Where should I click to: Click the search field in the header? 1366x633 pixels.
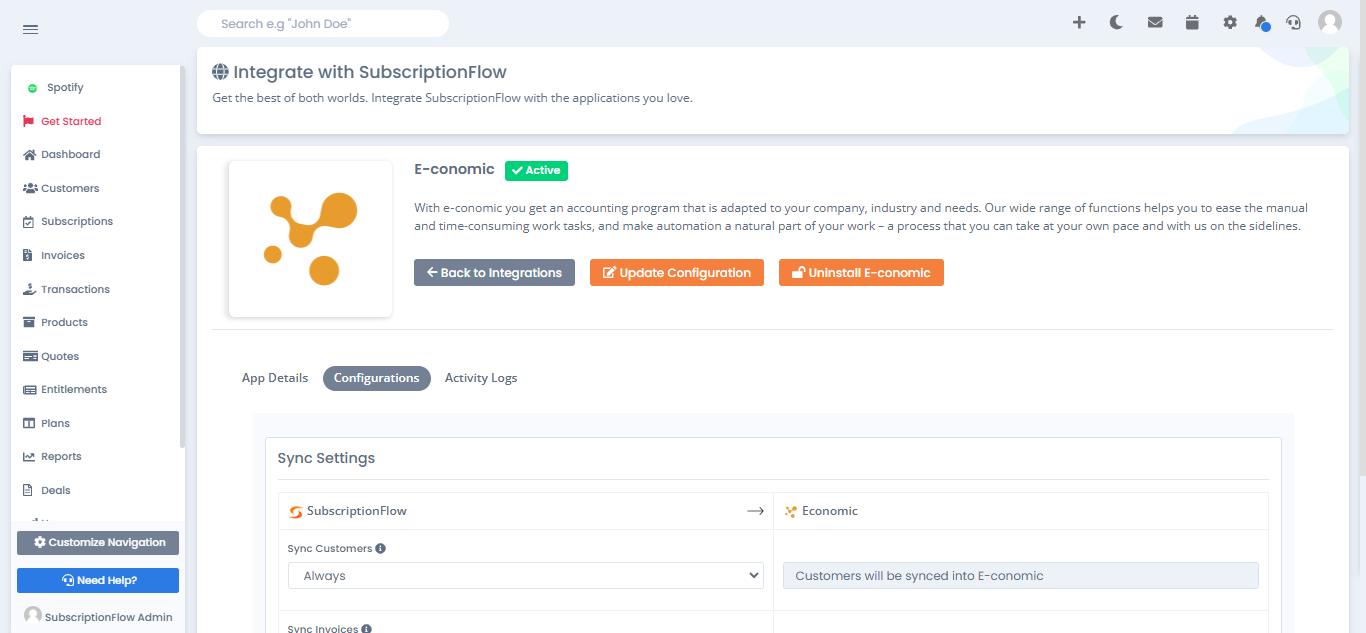[323, 23]
